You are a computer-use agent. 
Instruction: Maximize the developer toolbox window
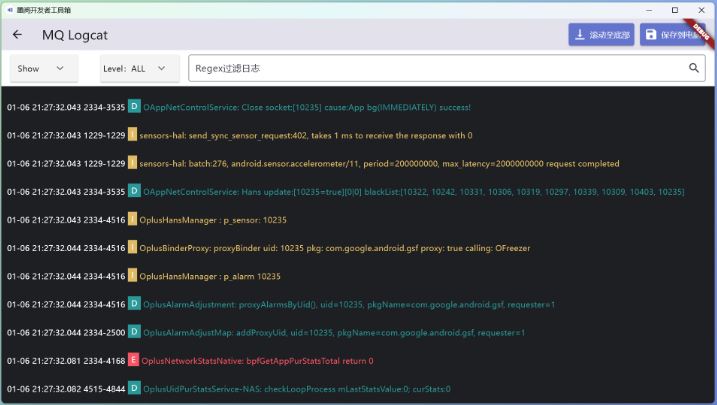tap(674, 9)
